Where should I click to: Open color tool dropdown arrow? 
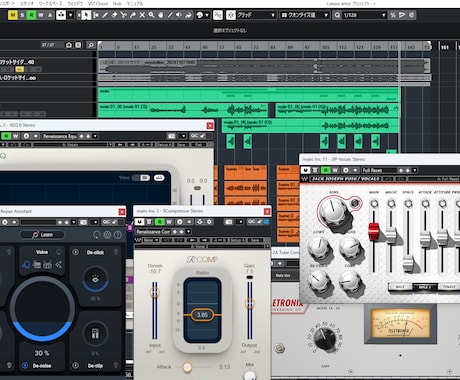pos(207,15)
